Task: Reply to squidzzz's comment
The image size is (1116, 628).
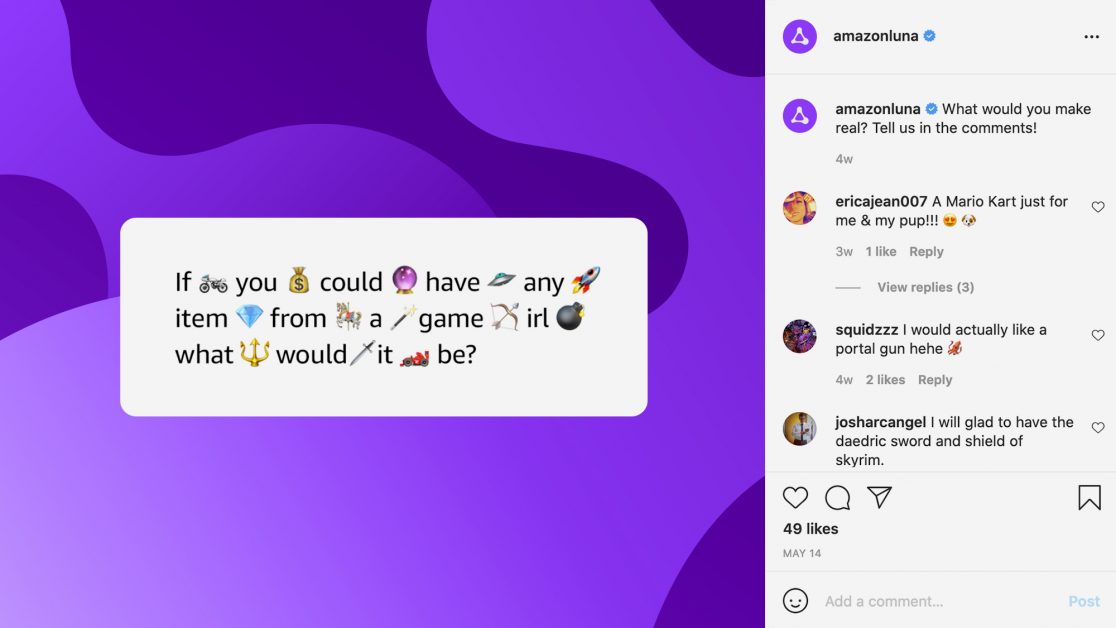Action: tap(935, 380)
